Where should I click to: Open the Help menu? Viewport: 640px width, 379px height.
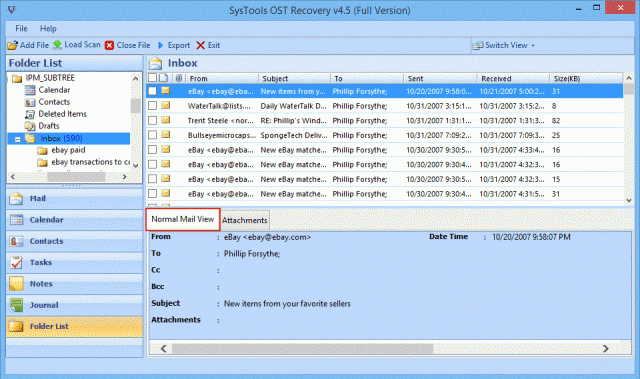click(48, 29)
